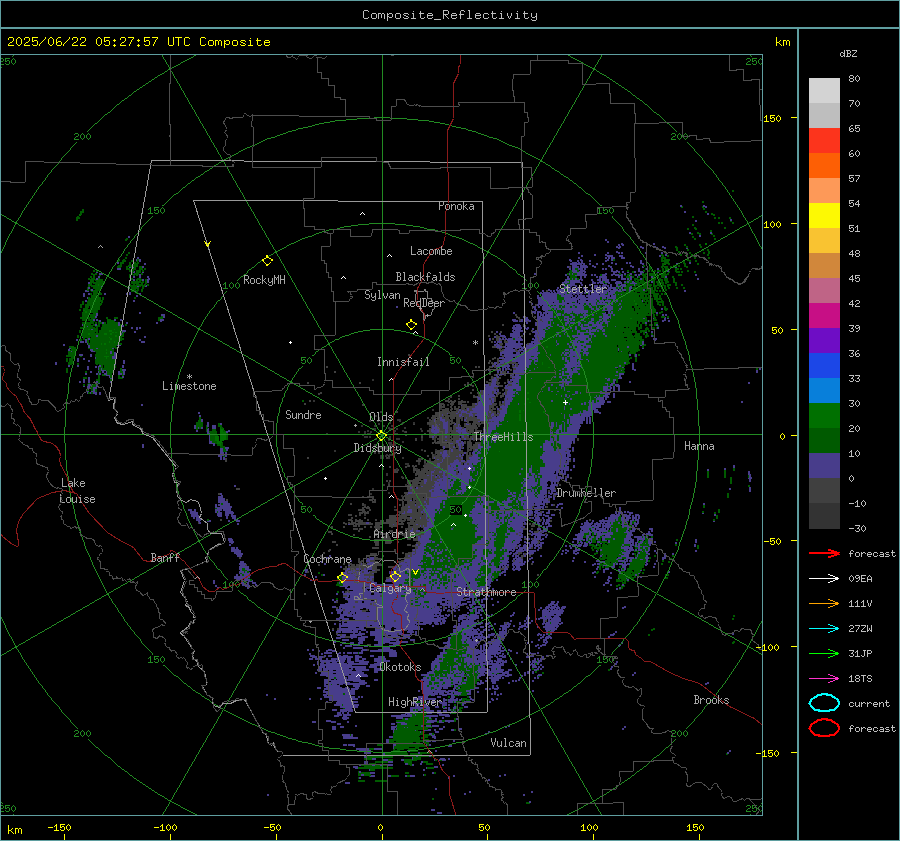Click the RedDeer map label
This screenshot has width=900, height=841.
[x=424, y=303]
